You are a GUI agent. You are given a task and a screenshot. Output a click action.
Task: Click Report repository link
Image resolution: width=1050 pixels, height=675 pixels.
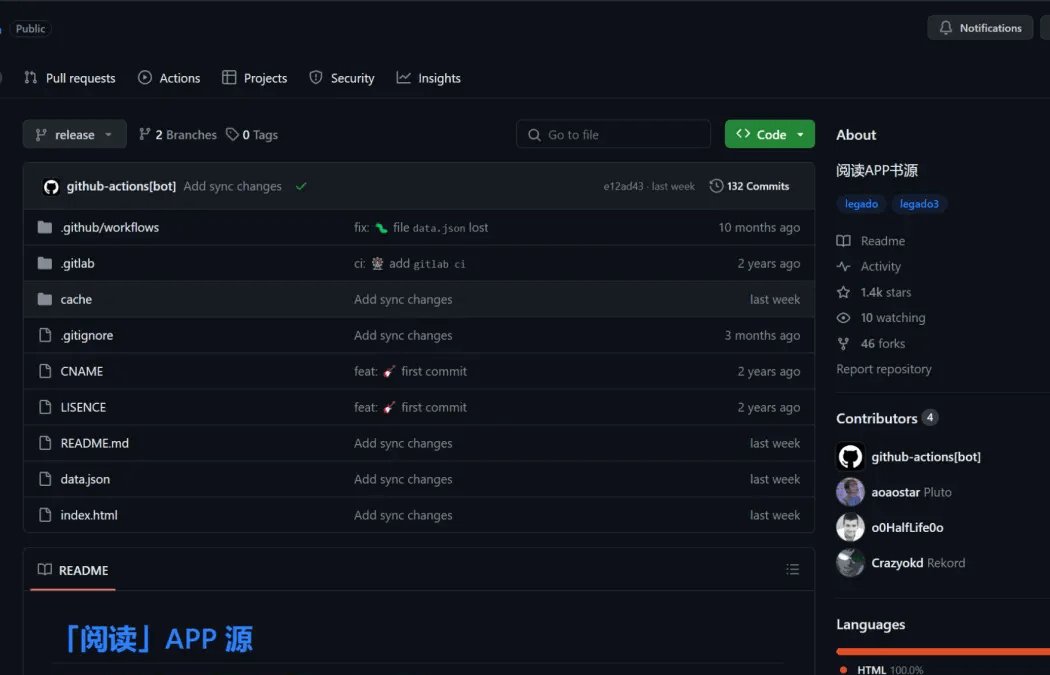(x=884, y=369)
